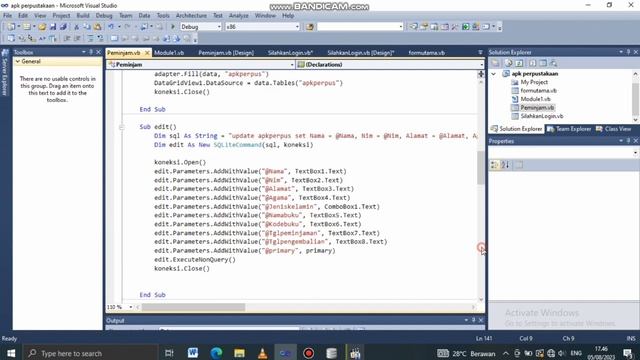Switch to the formutama.vb tab

427,53
